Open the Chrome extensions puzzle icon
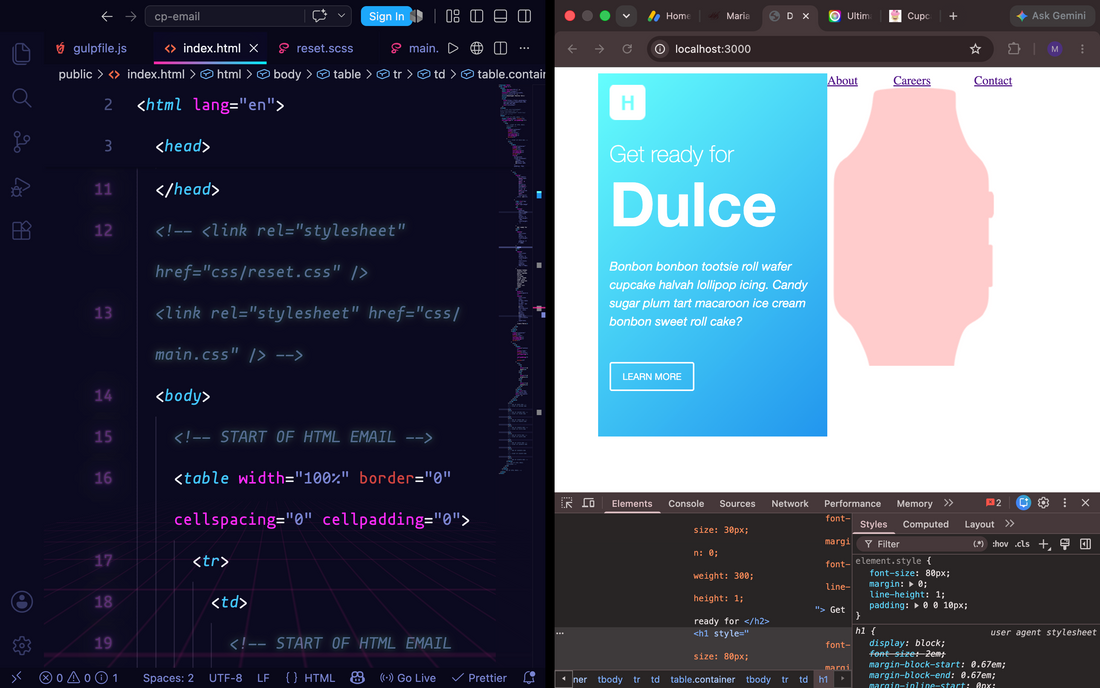This screenshot has height=688, width=1100. [x=1014, y=49]
